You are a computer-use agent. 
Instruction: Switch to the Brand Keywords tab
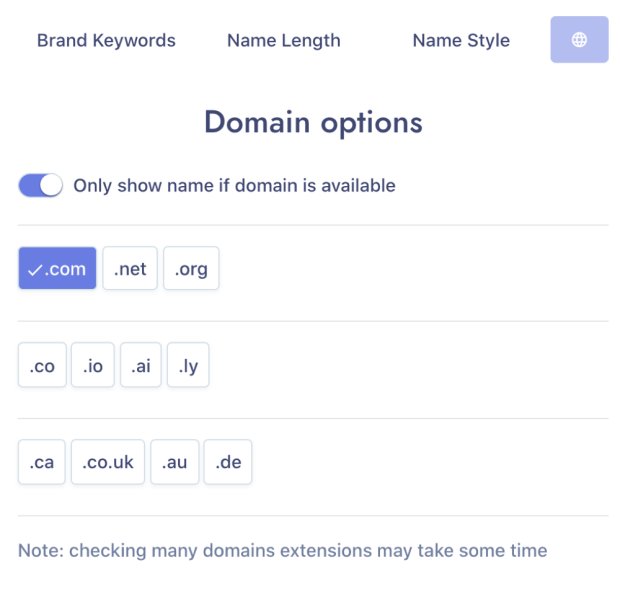(x=106, y=41)
